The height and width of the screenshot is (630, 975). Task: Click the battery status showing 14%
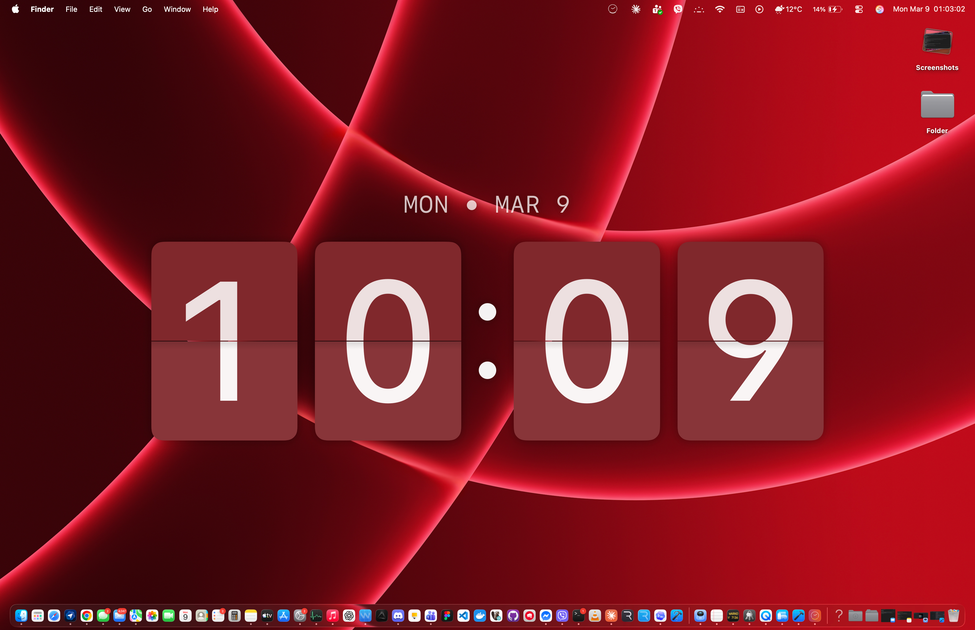pyautogui.click(x=826, y=9)
